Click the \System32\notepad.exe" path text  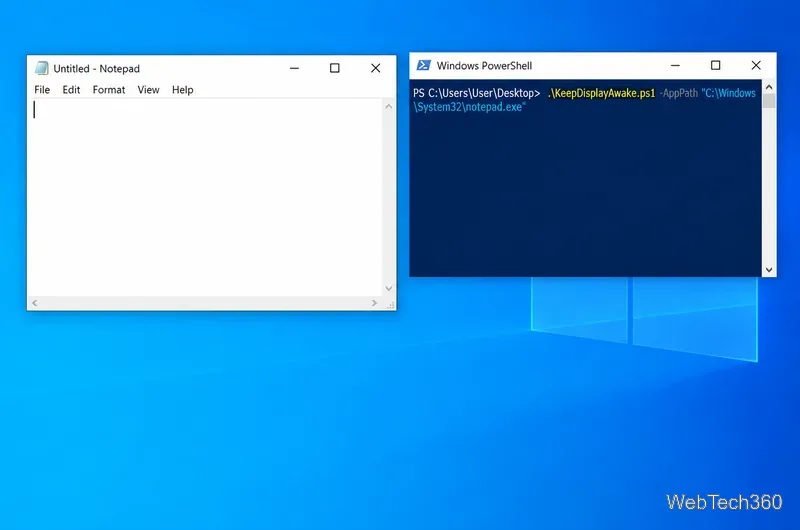[x=469, y=107]
